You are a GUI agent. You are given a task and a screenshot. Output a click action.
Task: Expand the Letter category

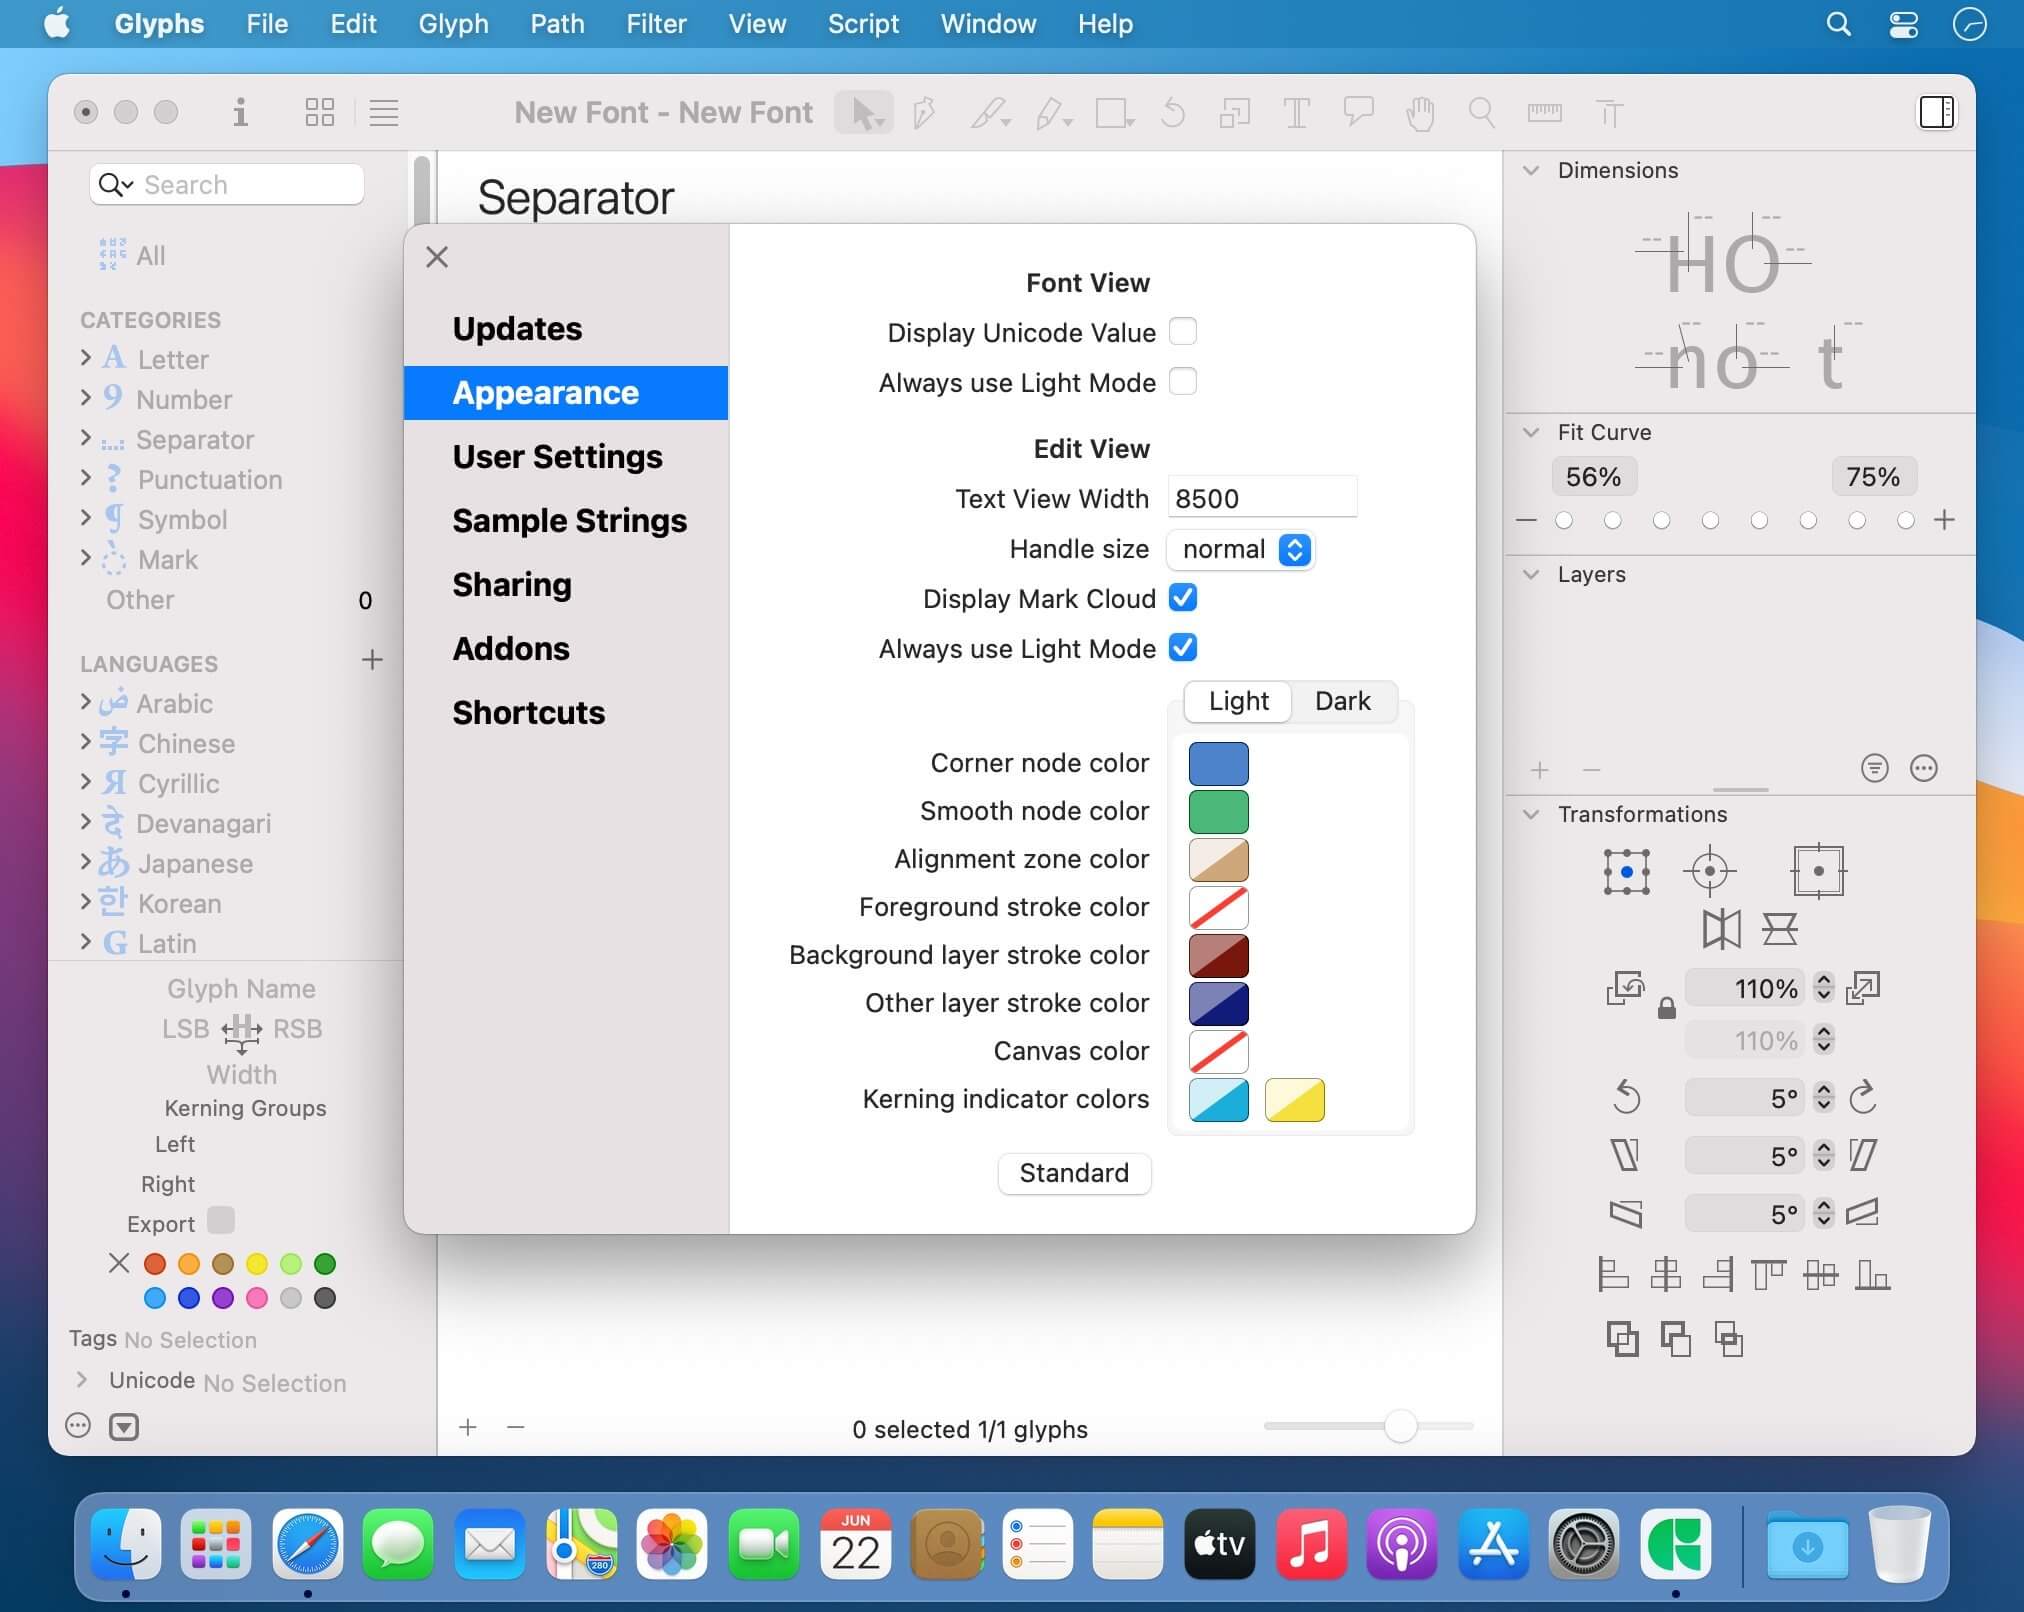click(x=86, y=358)
